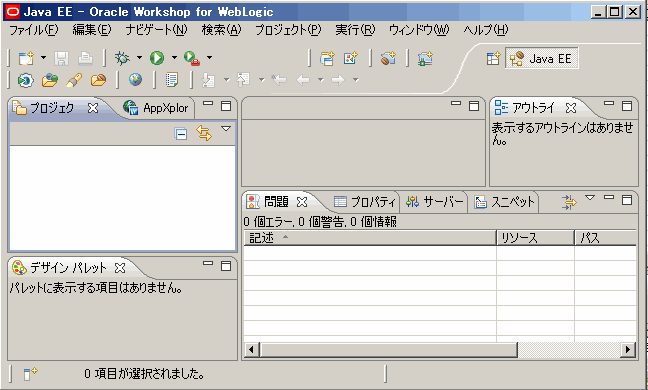Screen dimensions: 648x390
Task: Toggle Link with Editor in explorer
Action: coord(204,133)
